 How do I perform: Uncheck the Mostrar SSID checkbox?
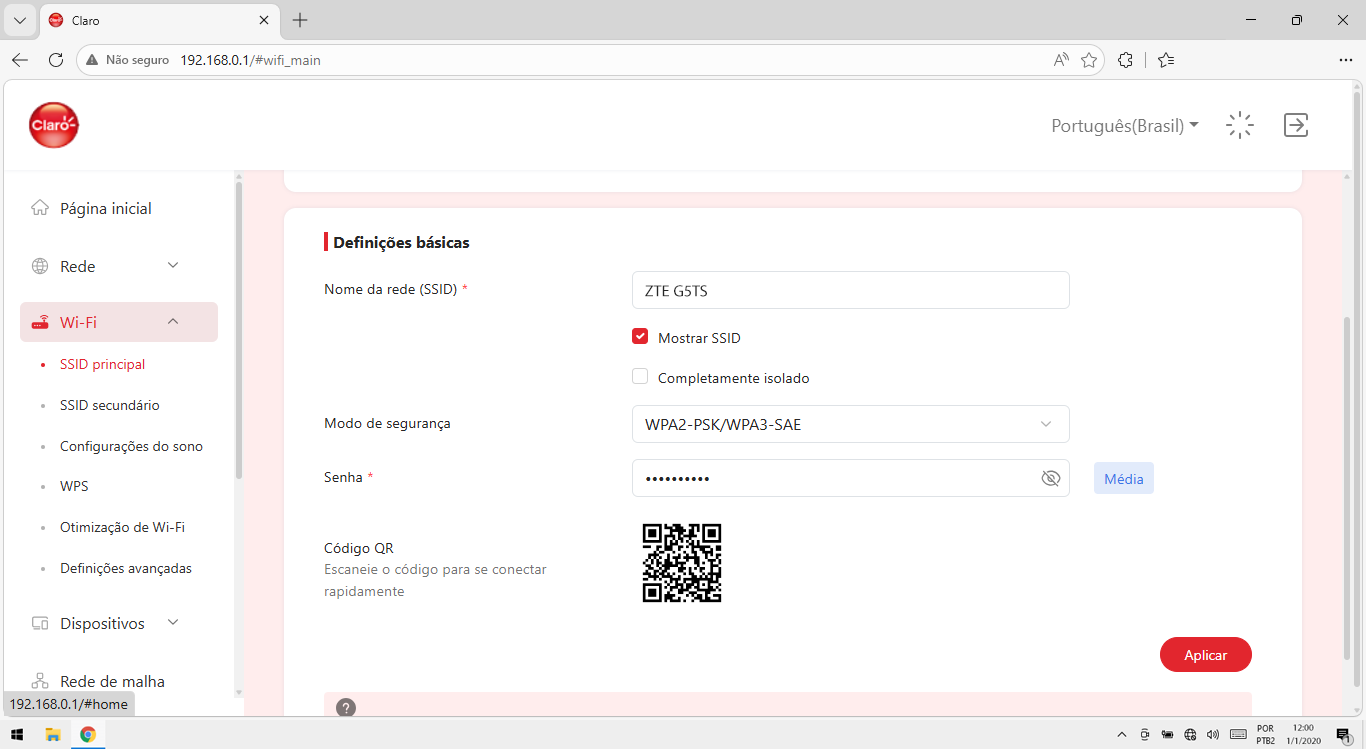click(640, 337)
